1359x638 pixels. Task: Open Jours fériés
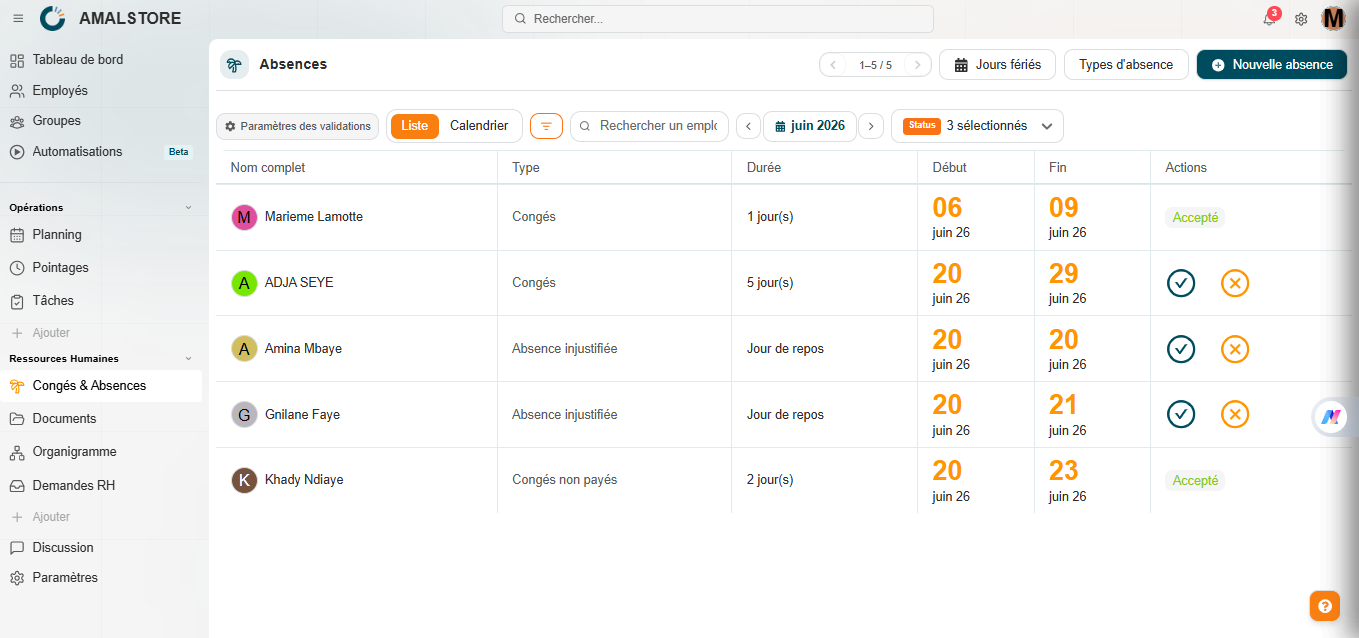[997, 65]
